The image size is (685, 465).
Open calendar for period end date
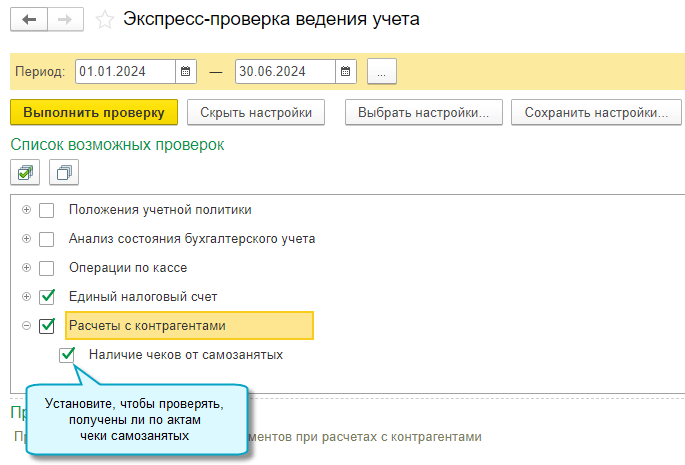click(345, 71)
